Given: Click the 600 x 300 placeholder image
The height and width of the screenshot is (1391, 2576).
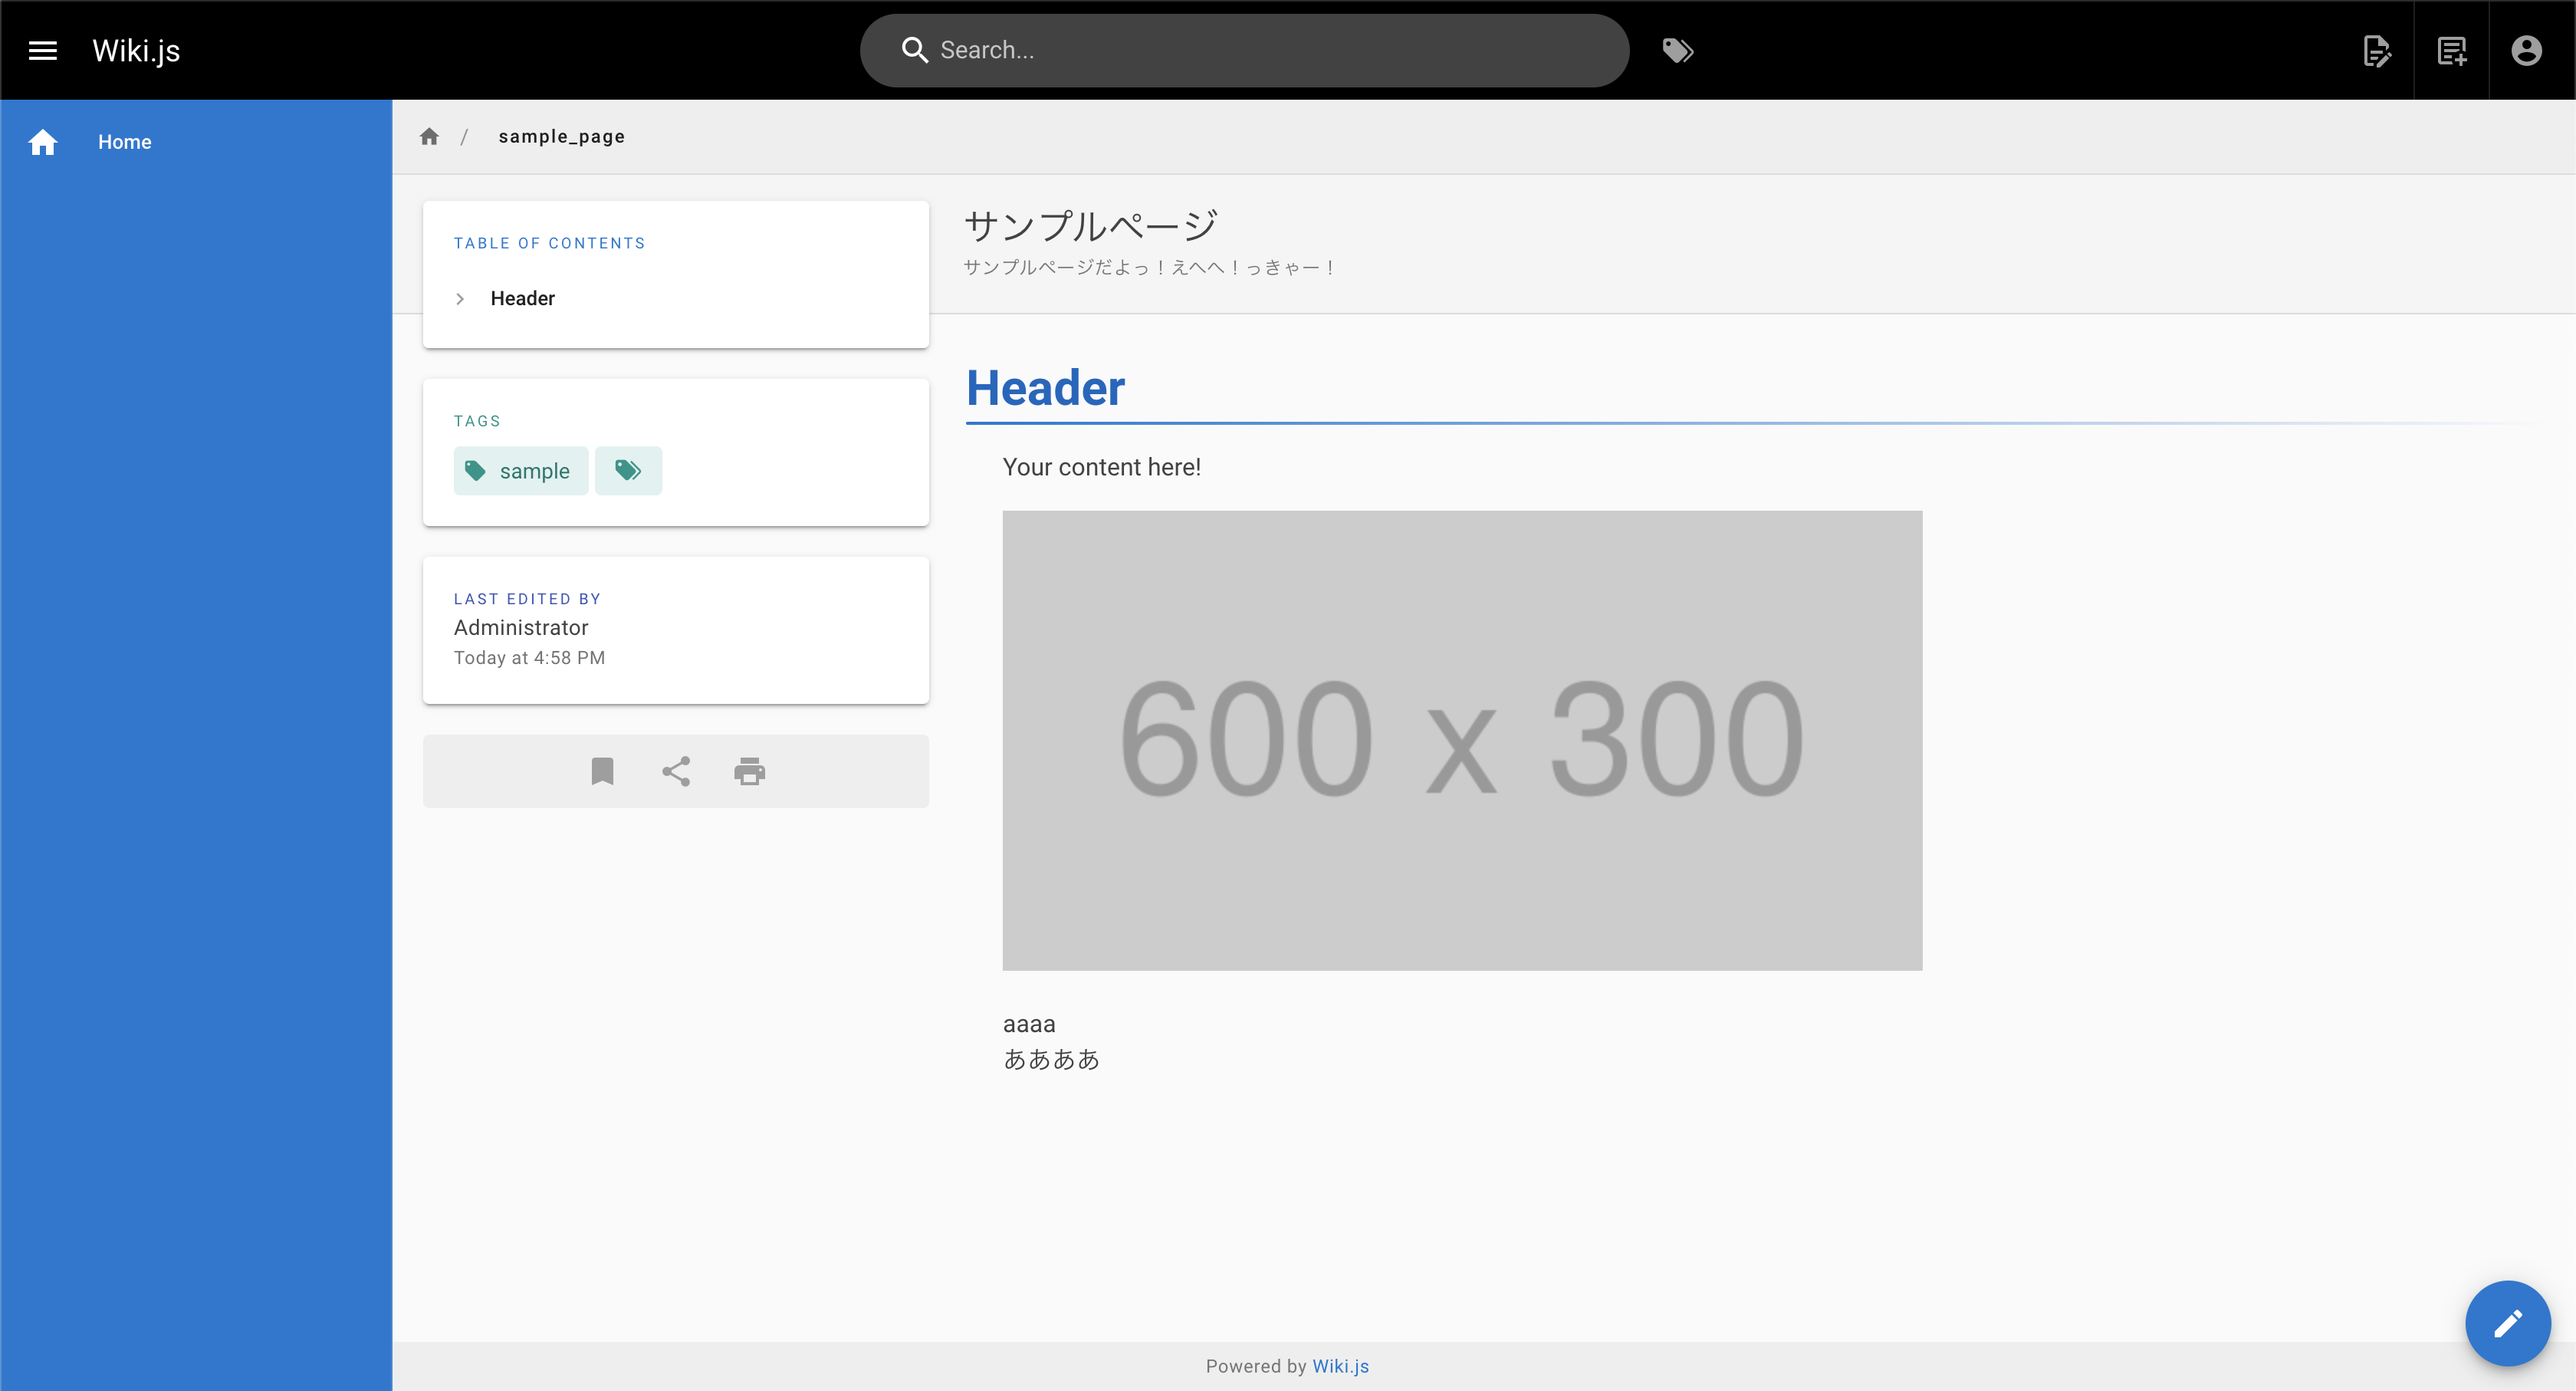Looking at the screenshot, I should [1462, 740].
